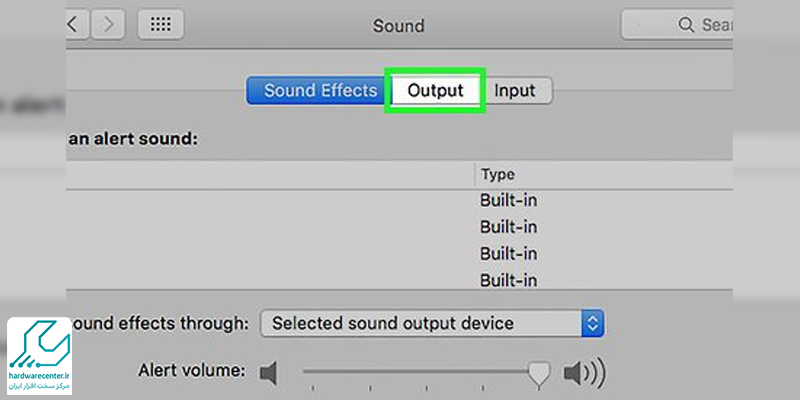Go forward with the right chevron button
Viewport: 800px width, 400px height.
(108, 24)
